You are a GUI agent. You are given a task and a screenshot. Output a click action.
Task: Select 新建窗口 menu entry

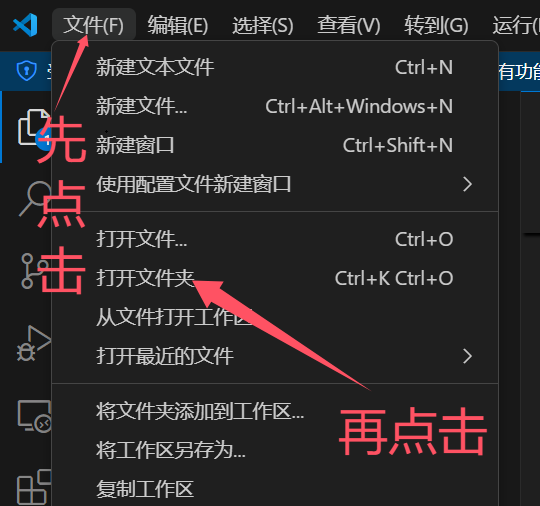pyautogui.click(x=274, y=145)
